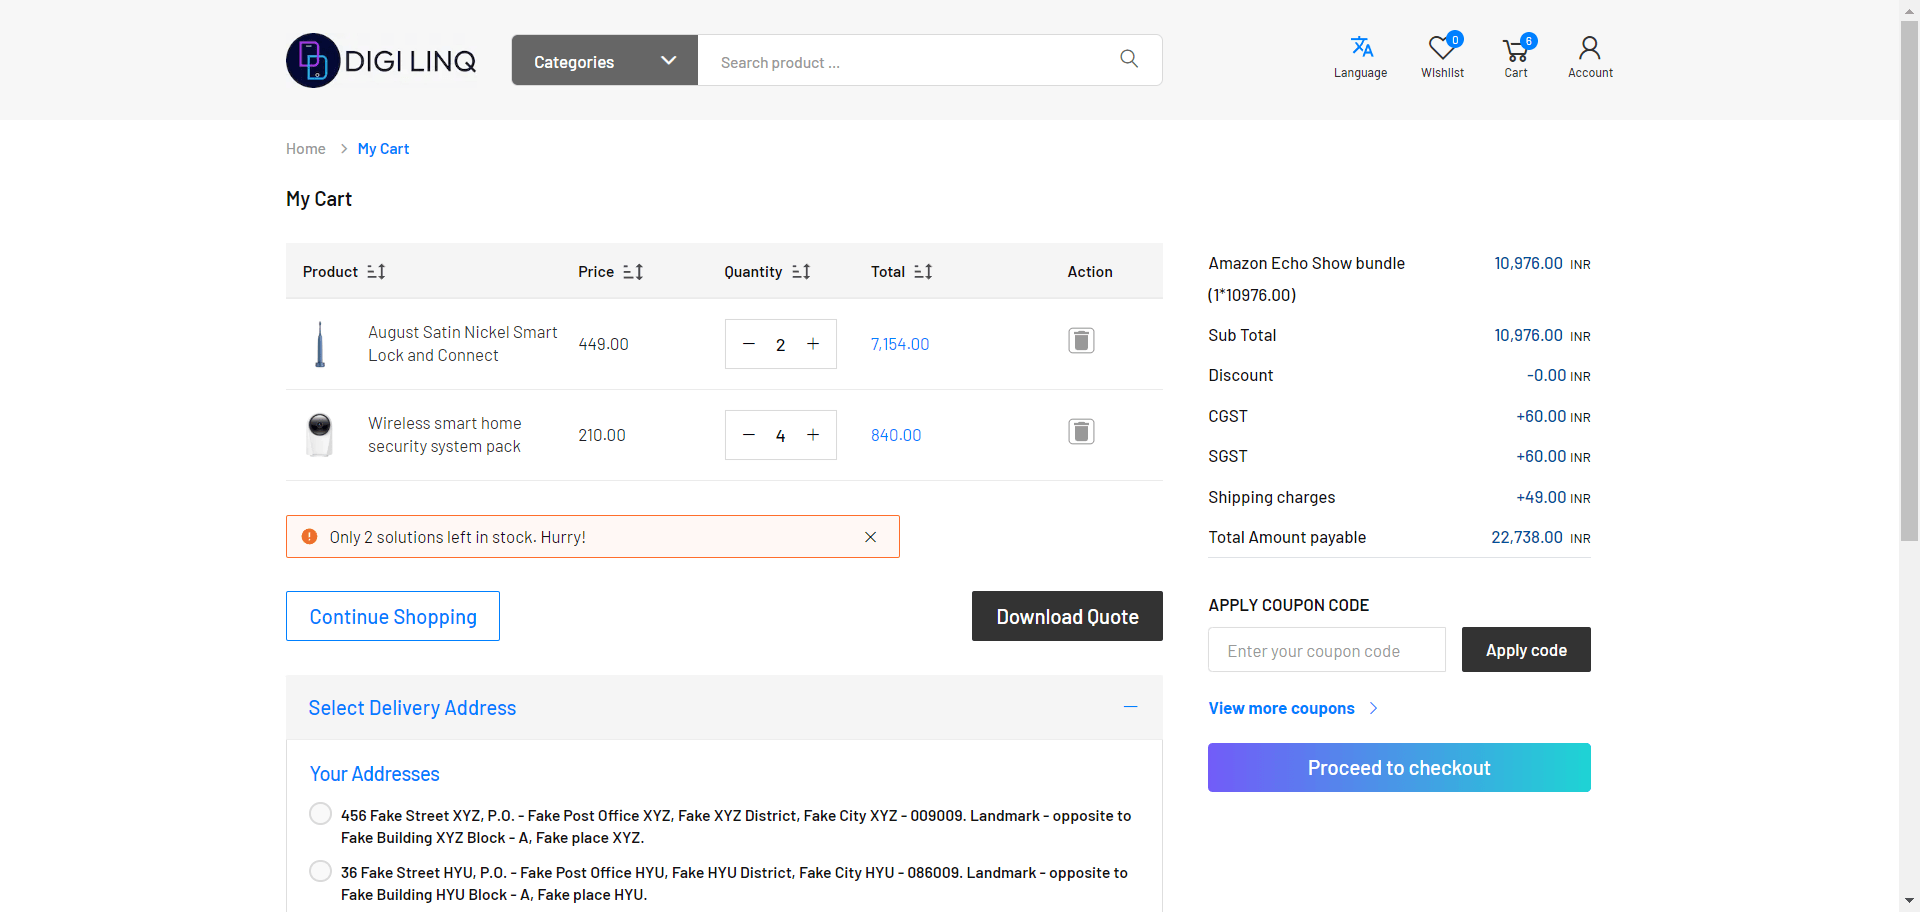
Task: Select the 36 Fake Street HYU address
Action: click(320, 871)
